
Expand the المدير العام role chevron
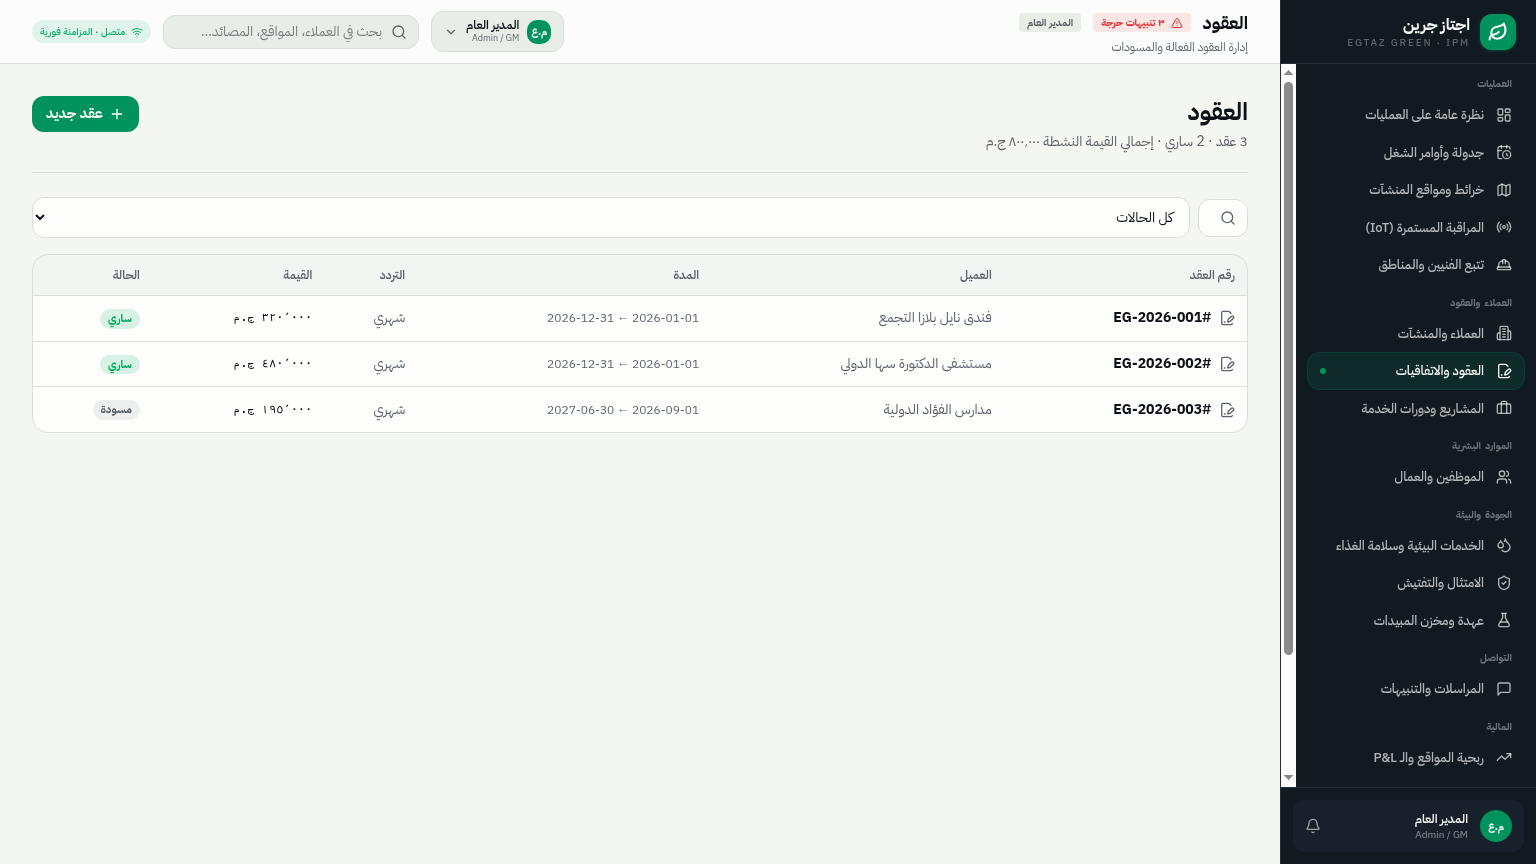pos(451,32)
